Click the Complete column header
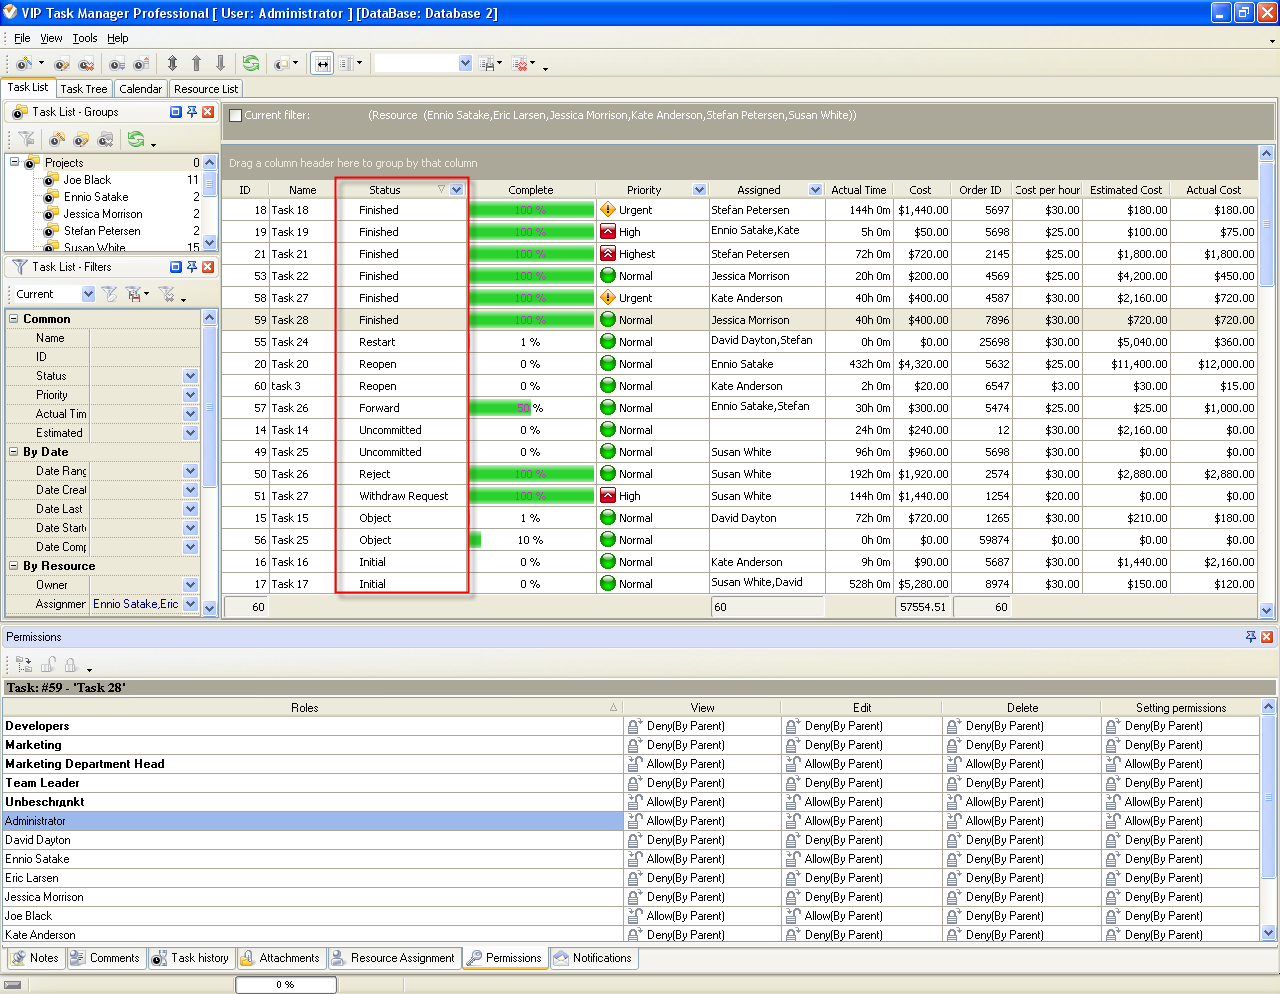 (530, 190)
